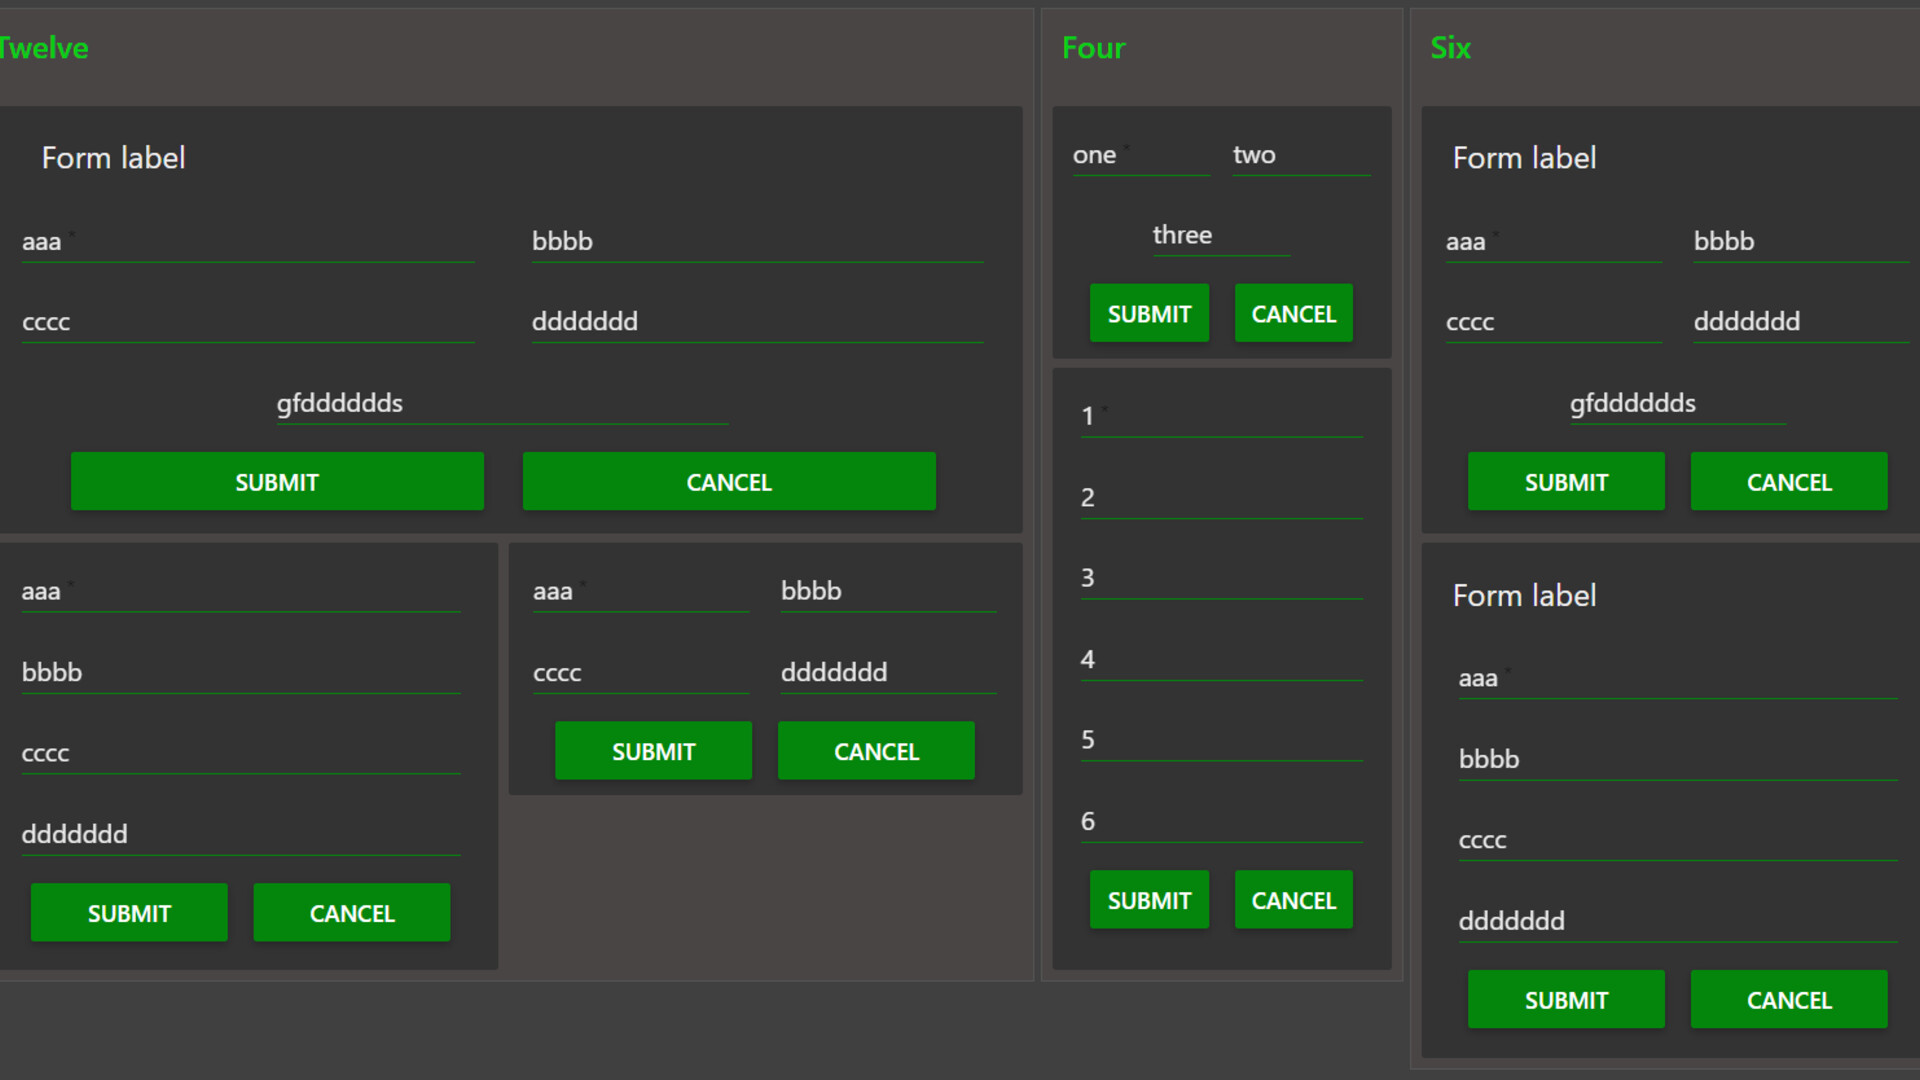
Task: Click the required one field under Four
Action: coord(1140,155)
